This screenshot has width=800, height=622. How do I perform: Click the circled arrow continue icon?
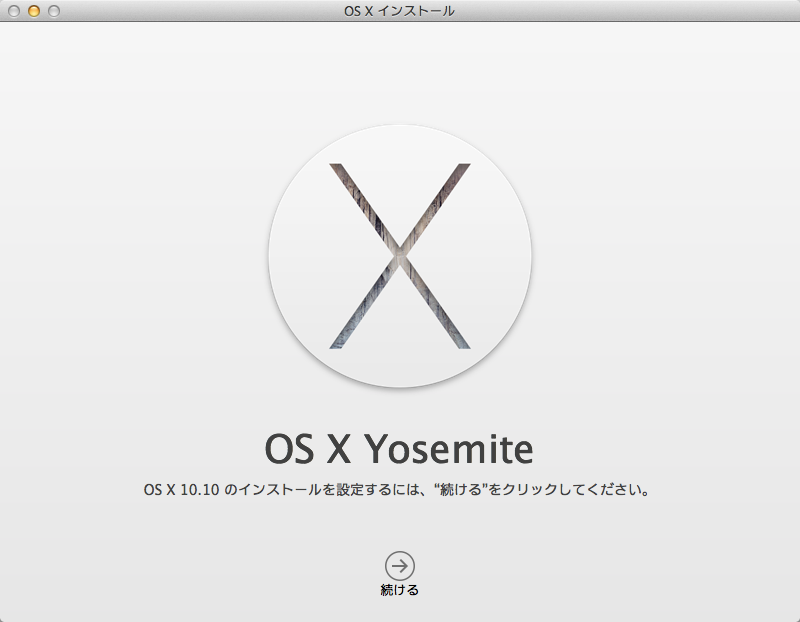click(x=399, y=565)
